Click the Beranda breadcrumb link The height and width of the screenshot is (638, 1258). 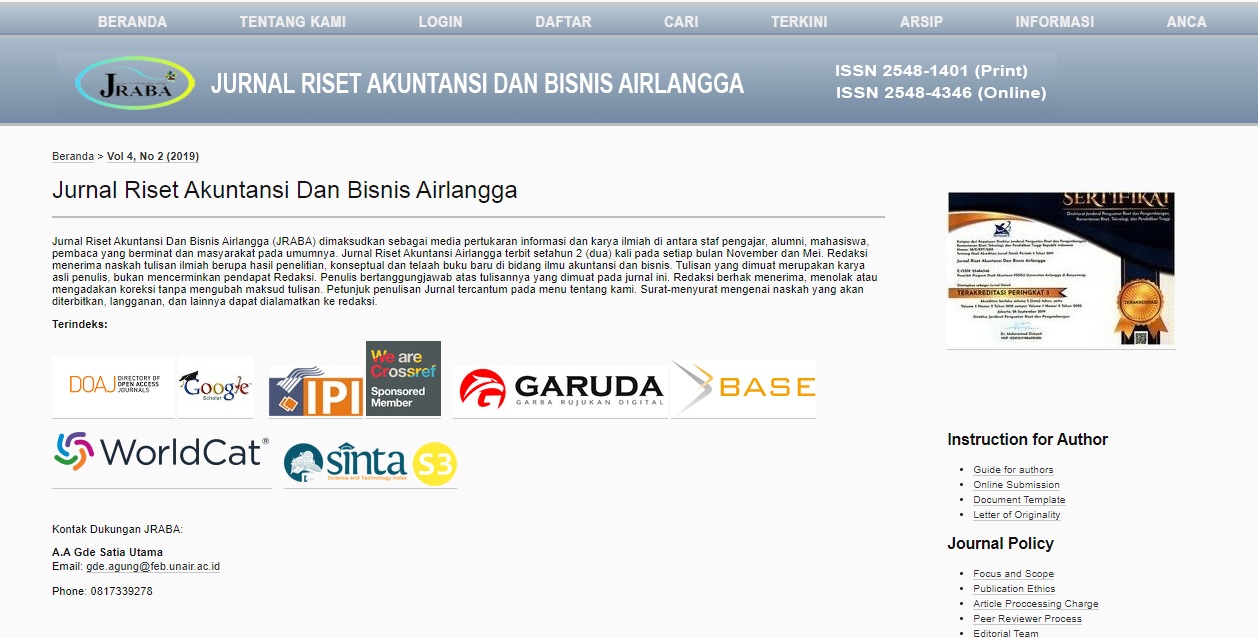click(73, 157)
